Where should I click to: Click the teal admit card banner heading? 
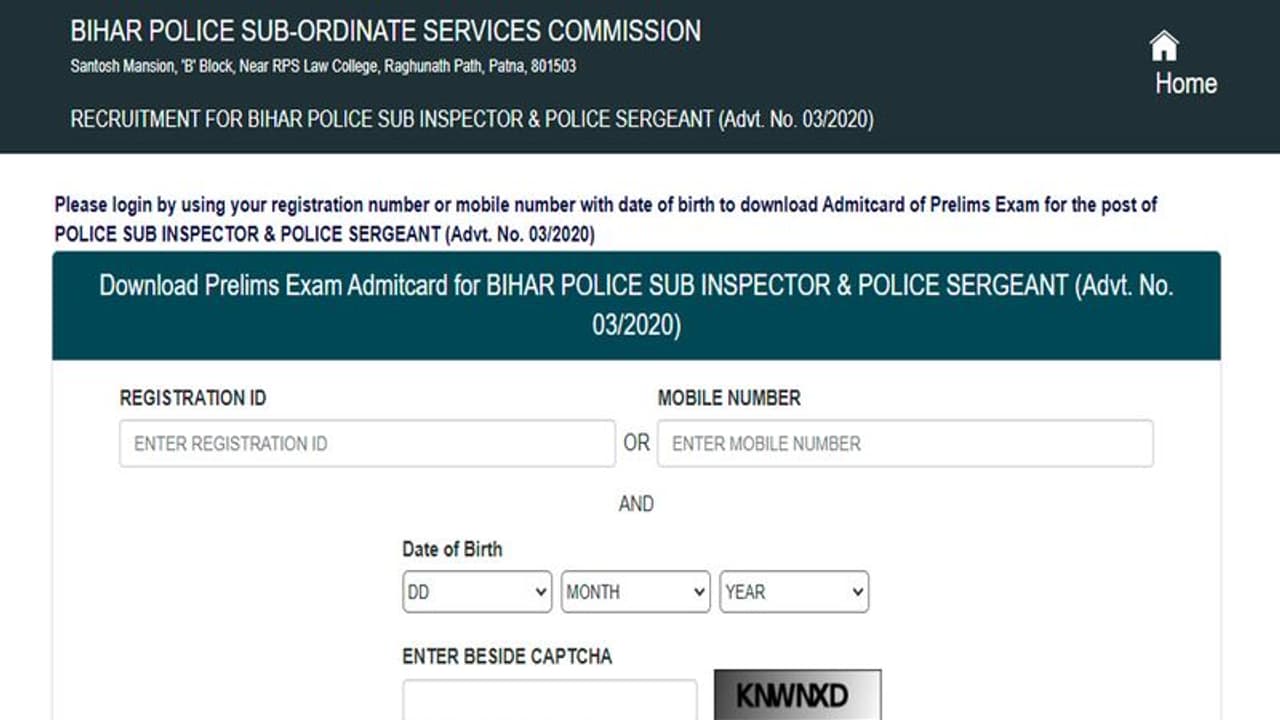[x=638, y=304]
